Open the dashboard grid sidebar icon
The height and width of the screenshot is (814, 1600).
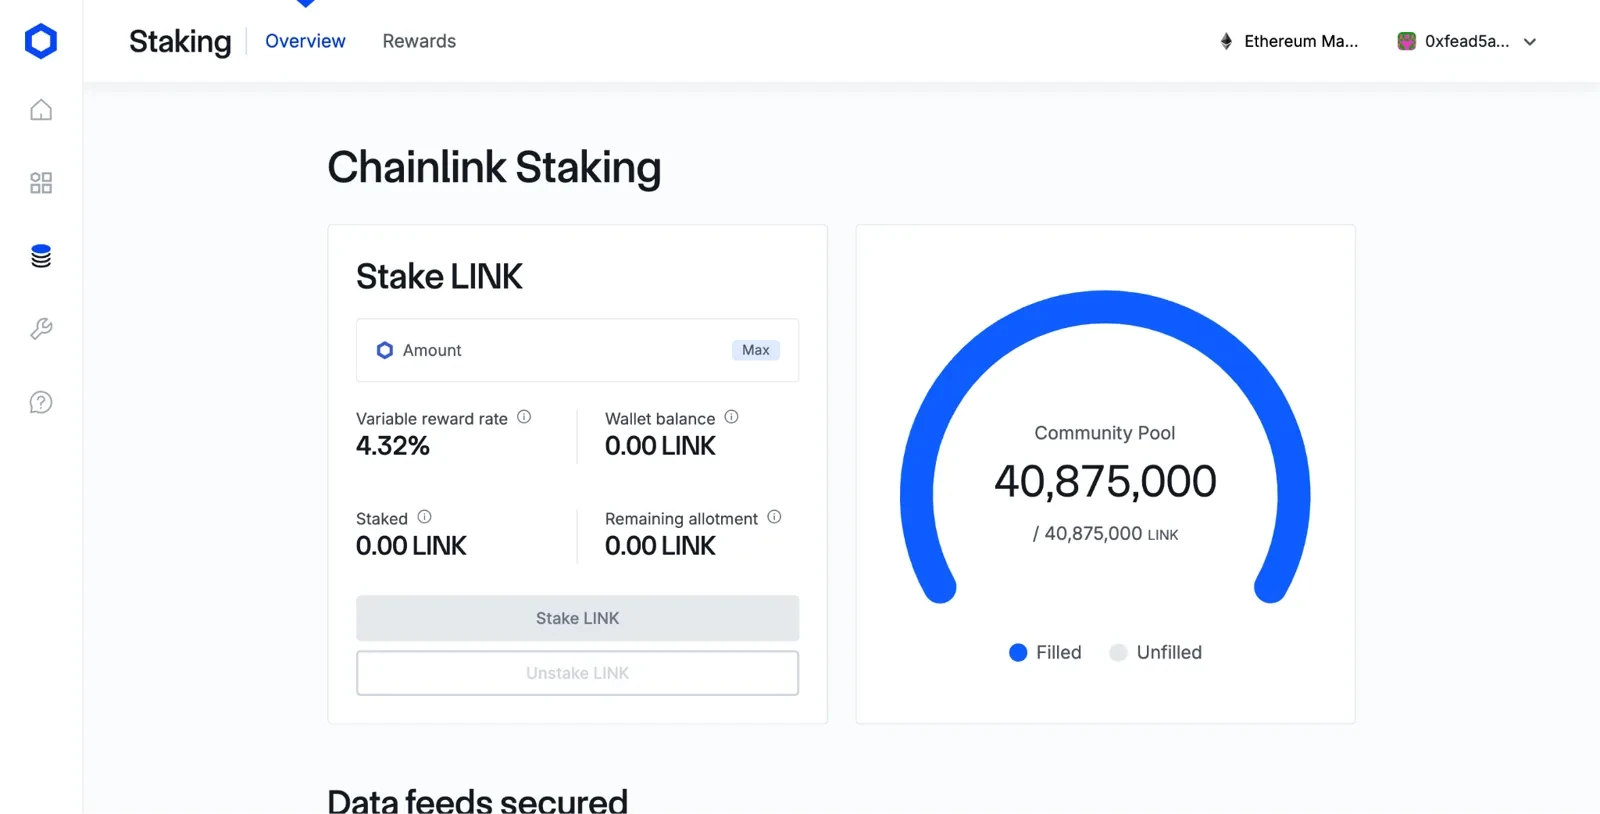tap(41, 183)
